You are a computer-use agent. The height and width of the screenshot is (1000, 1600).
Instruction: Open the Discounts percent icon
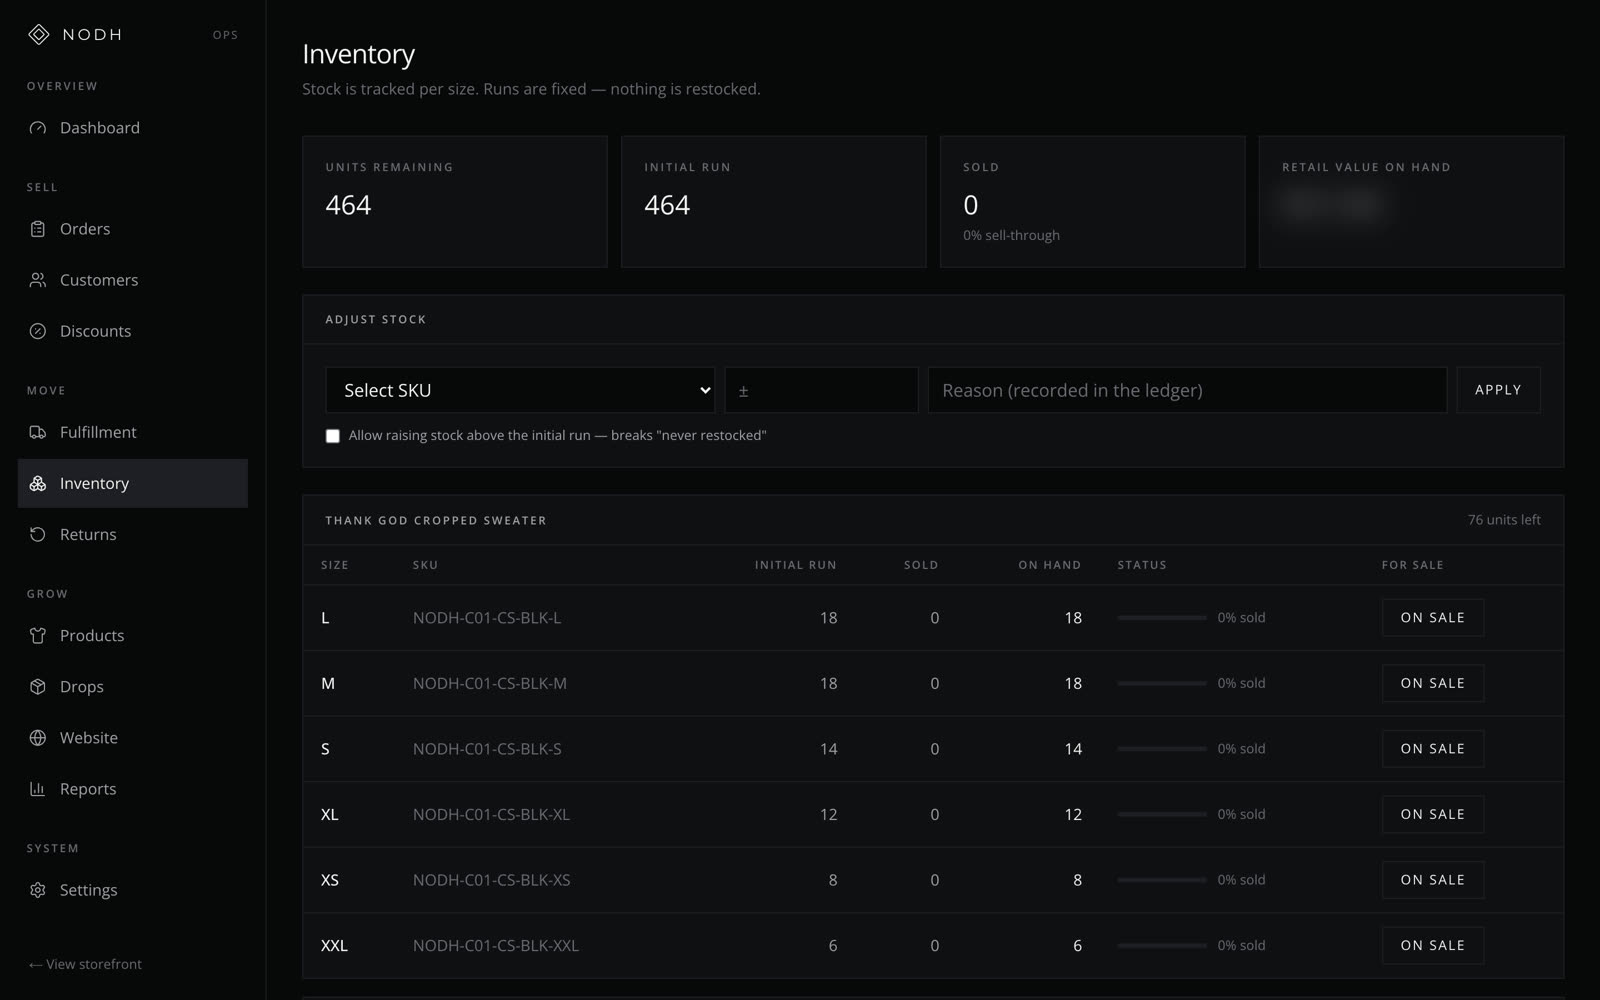tap(38, 331)
